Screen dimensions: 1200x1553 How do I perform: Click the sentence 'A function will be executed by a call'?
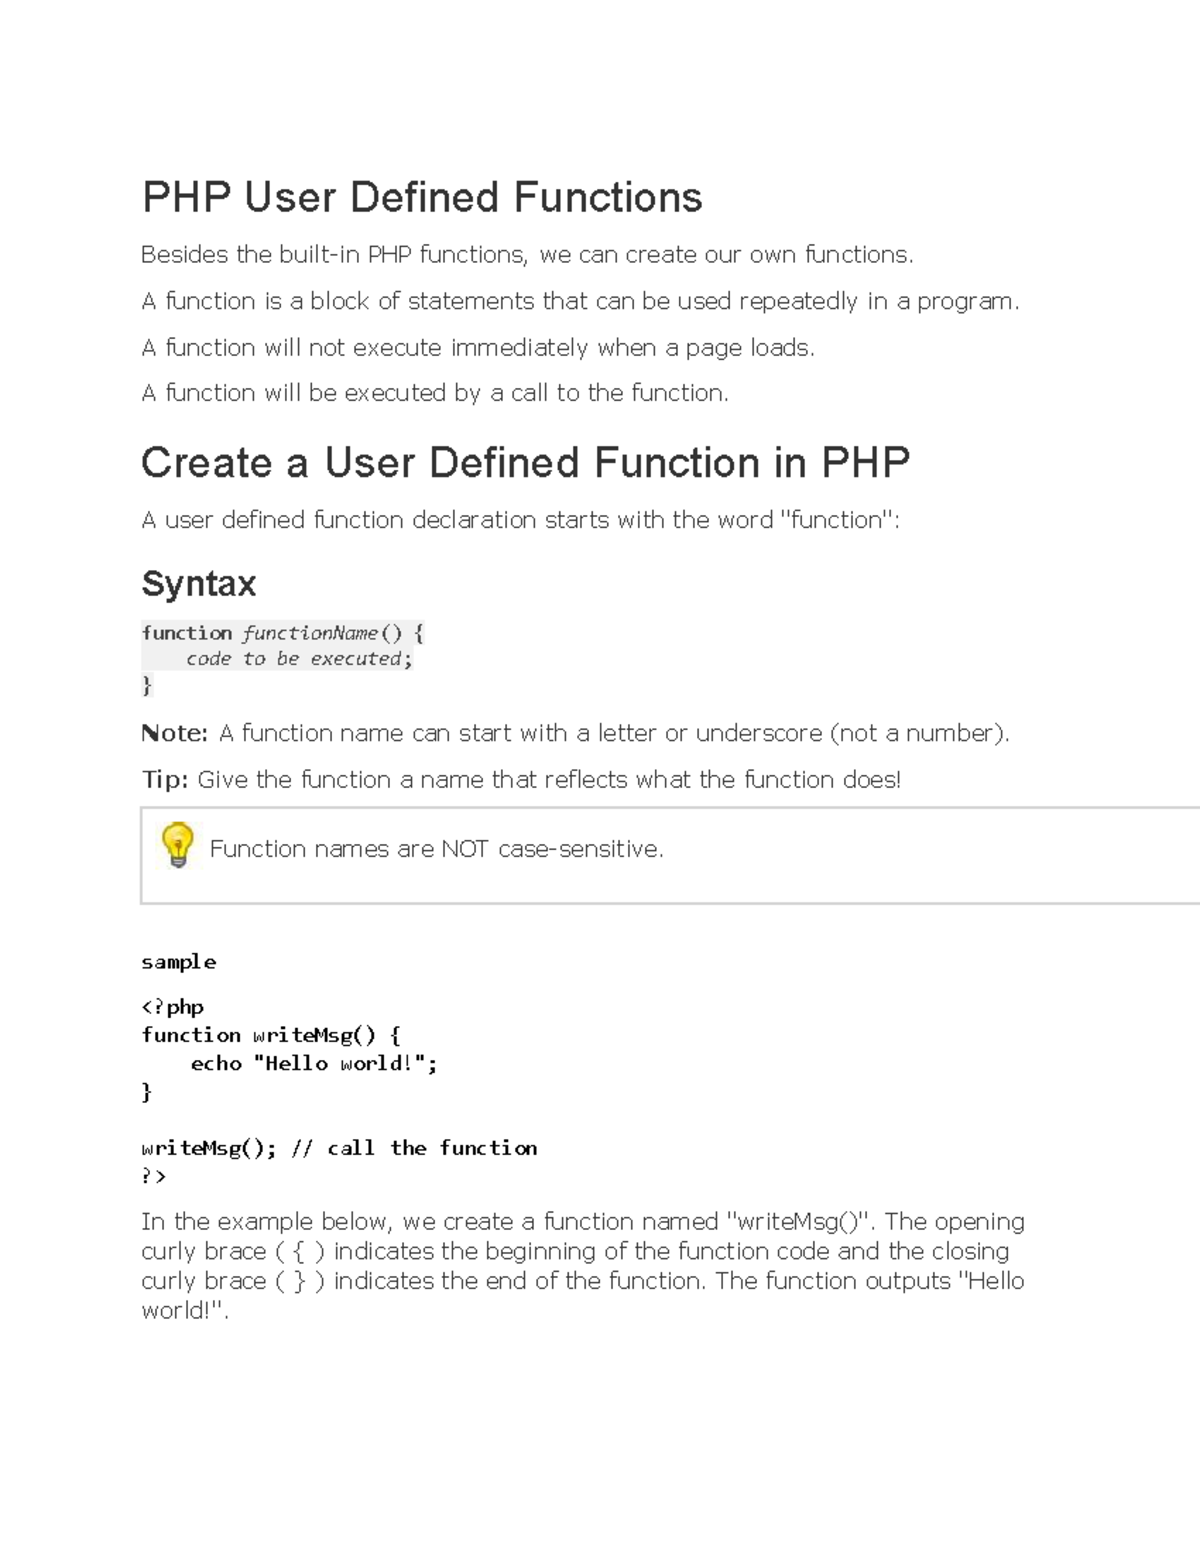pyautogui.click(x=435, y=393)
